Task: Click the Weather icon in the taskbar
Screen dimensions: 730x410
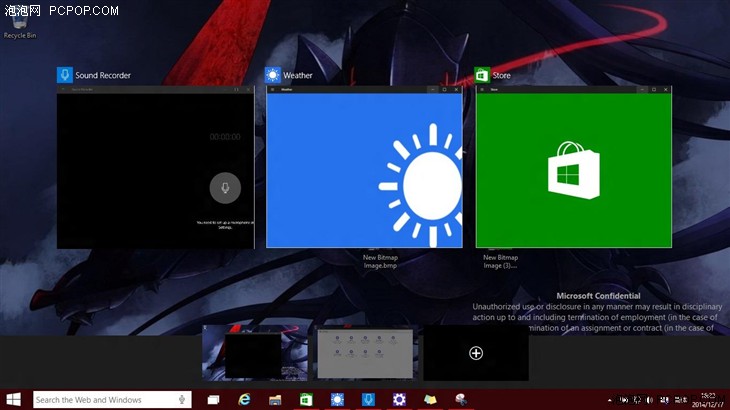Action: (x=337, y=400)
